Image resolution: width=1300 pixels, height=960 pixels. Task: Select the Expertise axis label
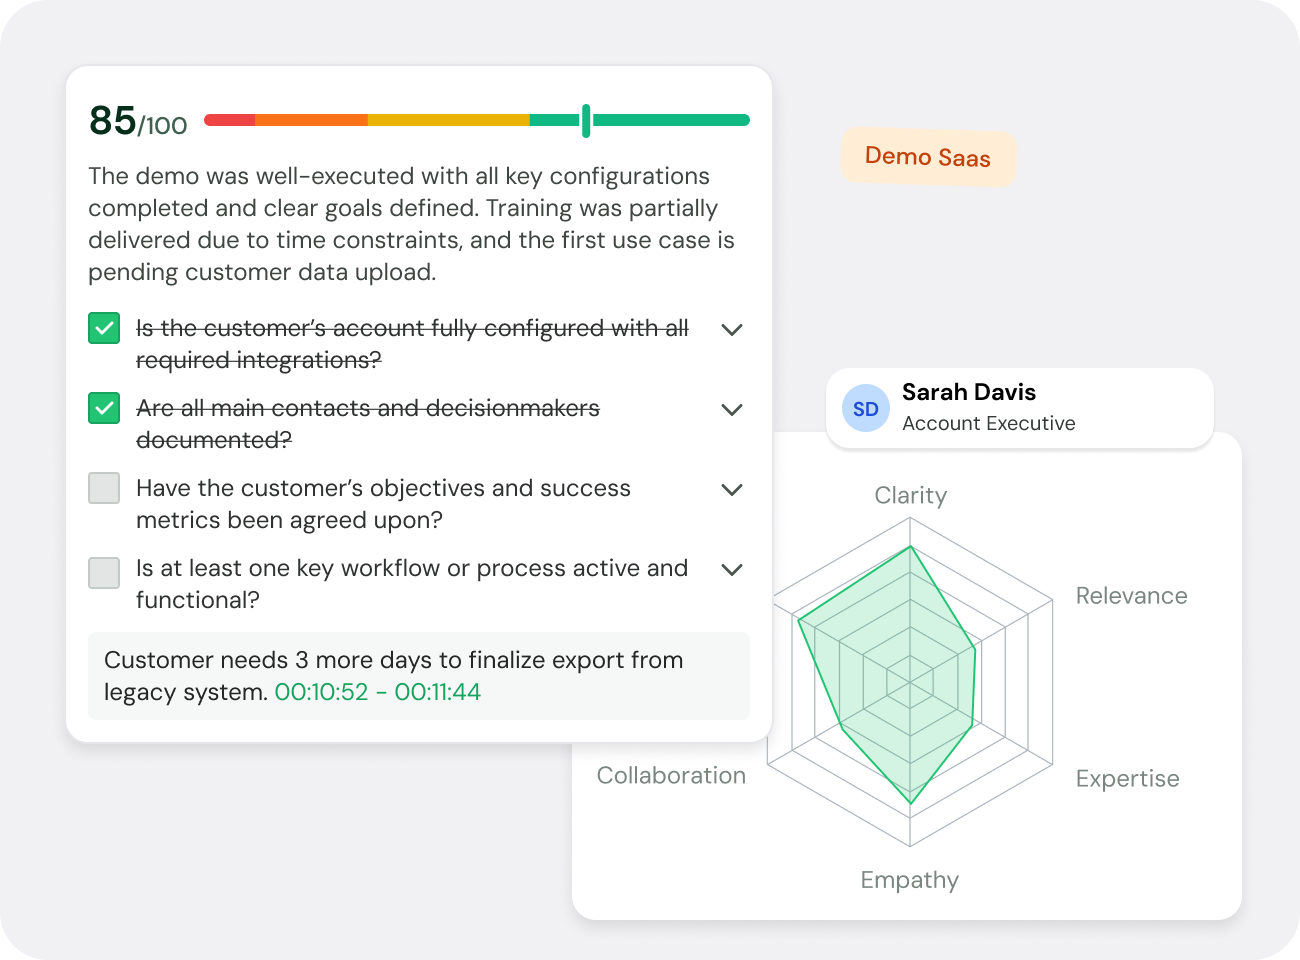pos(1127,779)
